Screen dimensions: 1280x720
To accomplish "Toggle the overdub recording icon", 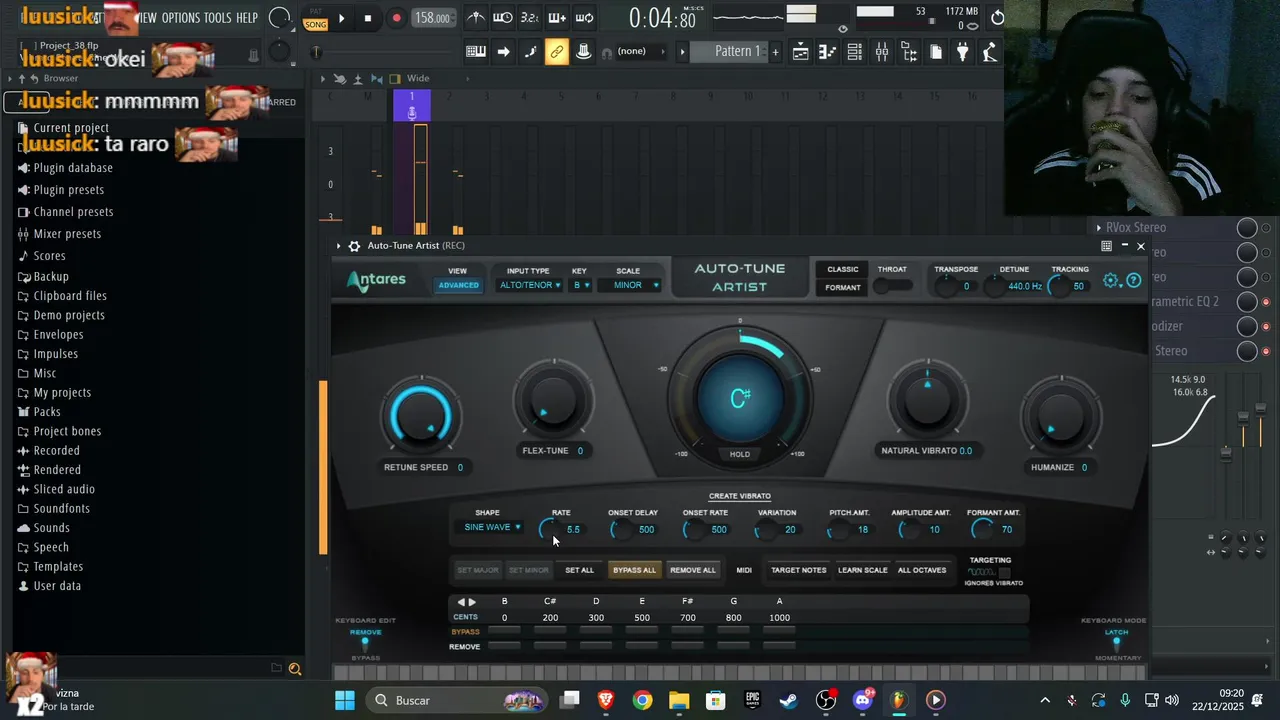I will (557, 17).
